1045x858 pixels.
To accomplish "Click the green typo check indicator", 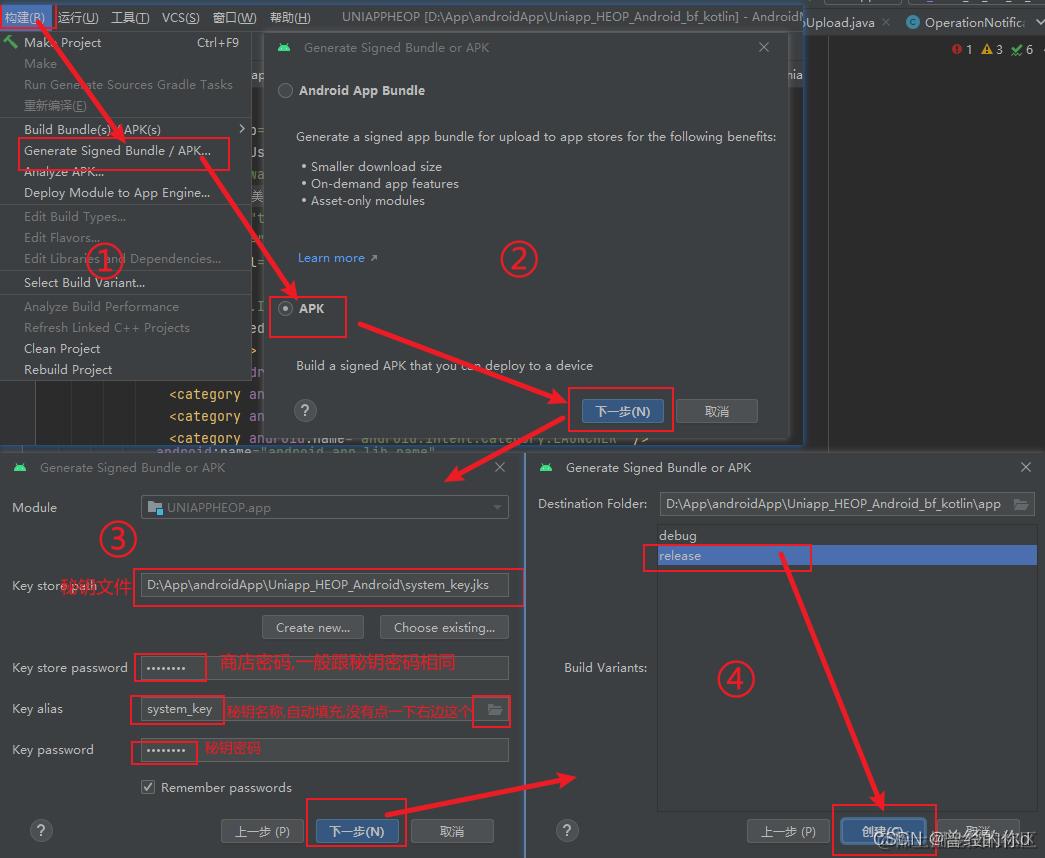I will (x=1022, y=49).
